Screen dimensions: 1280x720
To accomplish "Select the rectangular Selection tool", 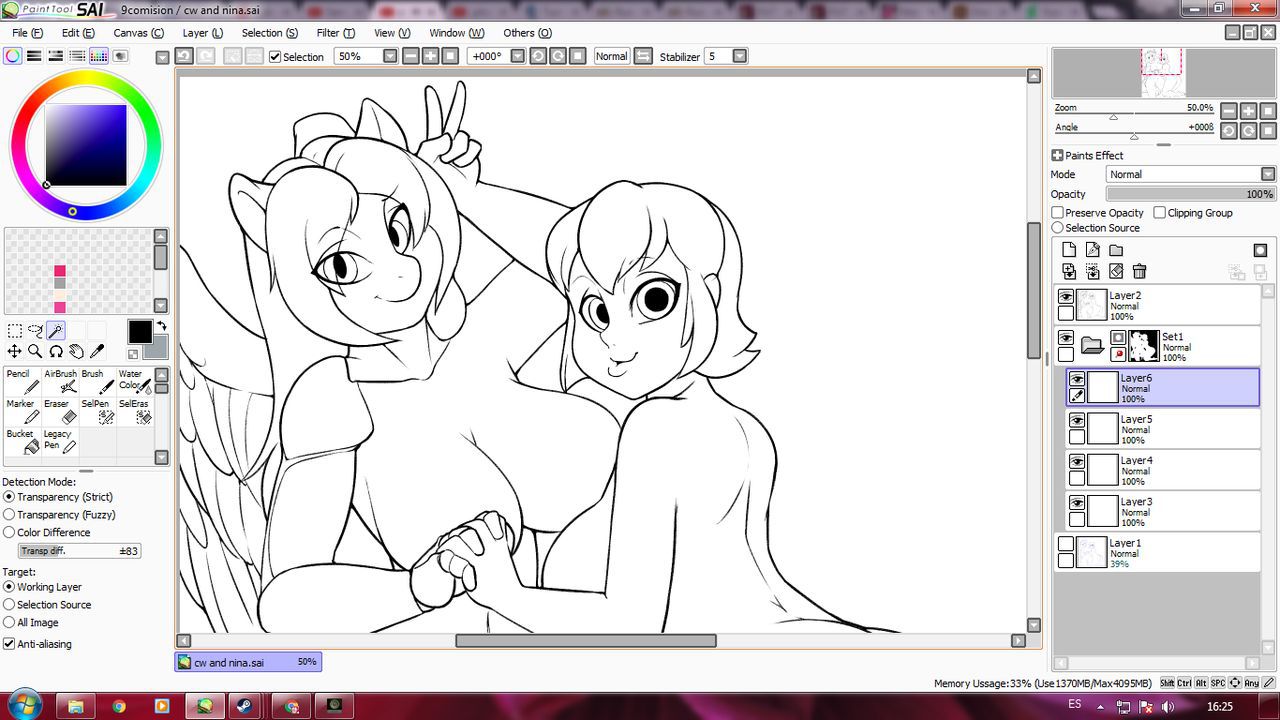I will tap(14, 331).
